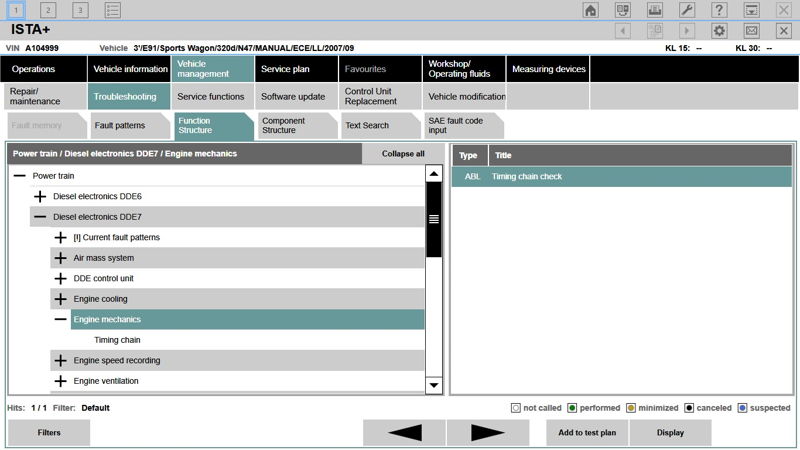Switch to session slot 2
The width and height of the screenshot is (800, 450).
coord(49,10)
